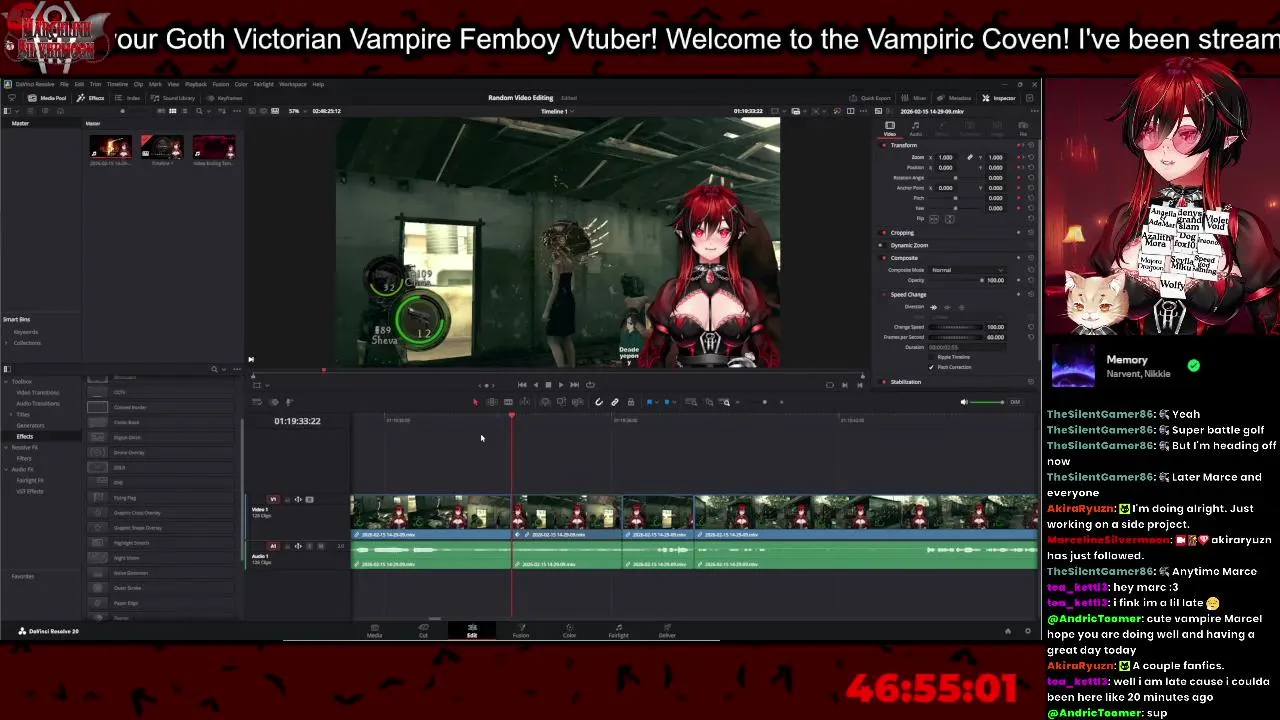Lock the Video 1 track
This screenshot has width=1280, height=720.
click(x=287, y=500)
